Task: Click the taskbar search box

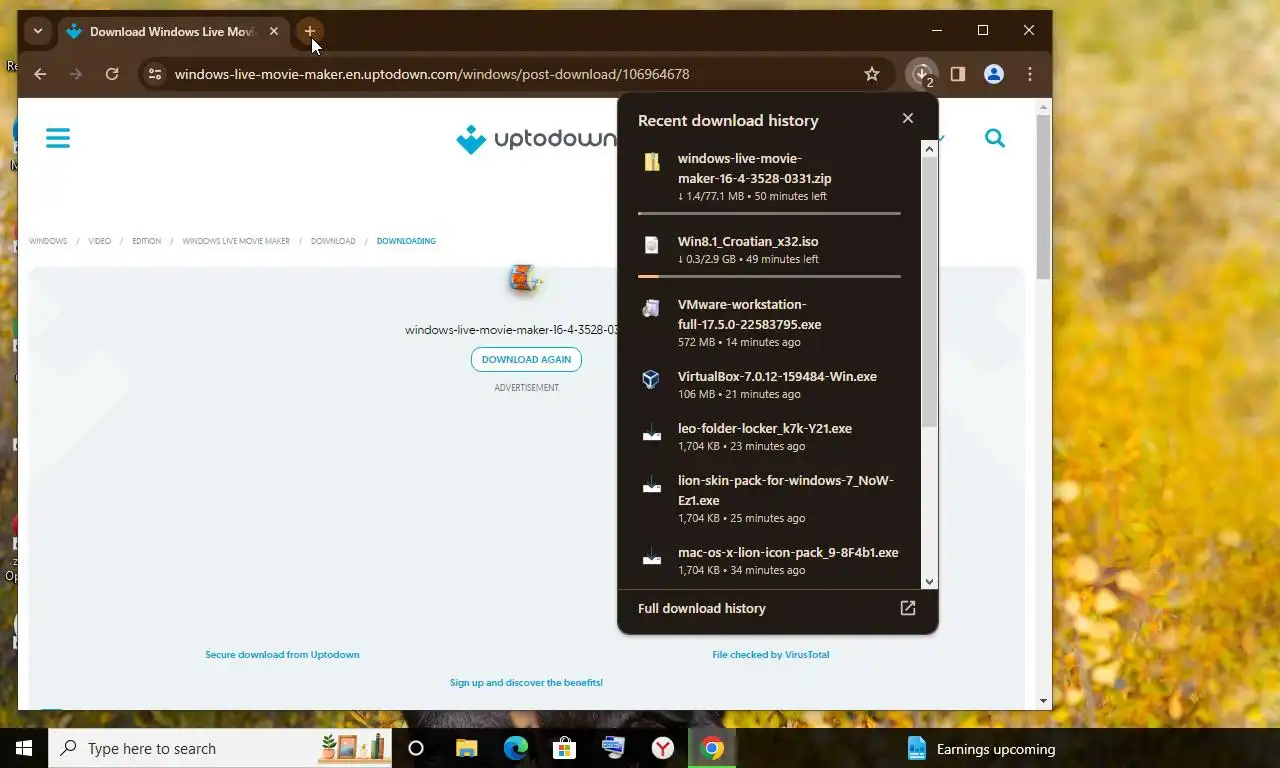Action: (x=220, y=748)
